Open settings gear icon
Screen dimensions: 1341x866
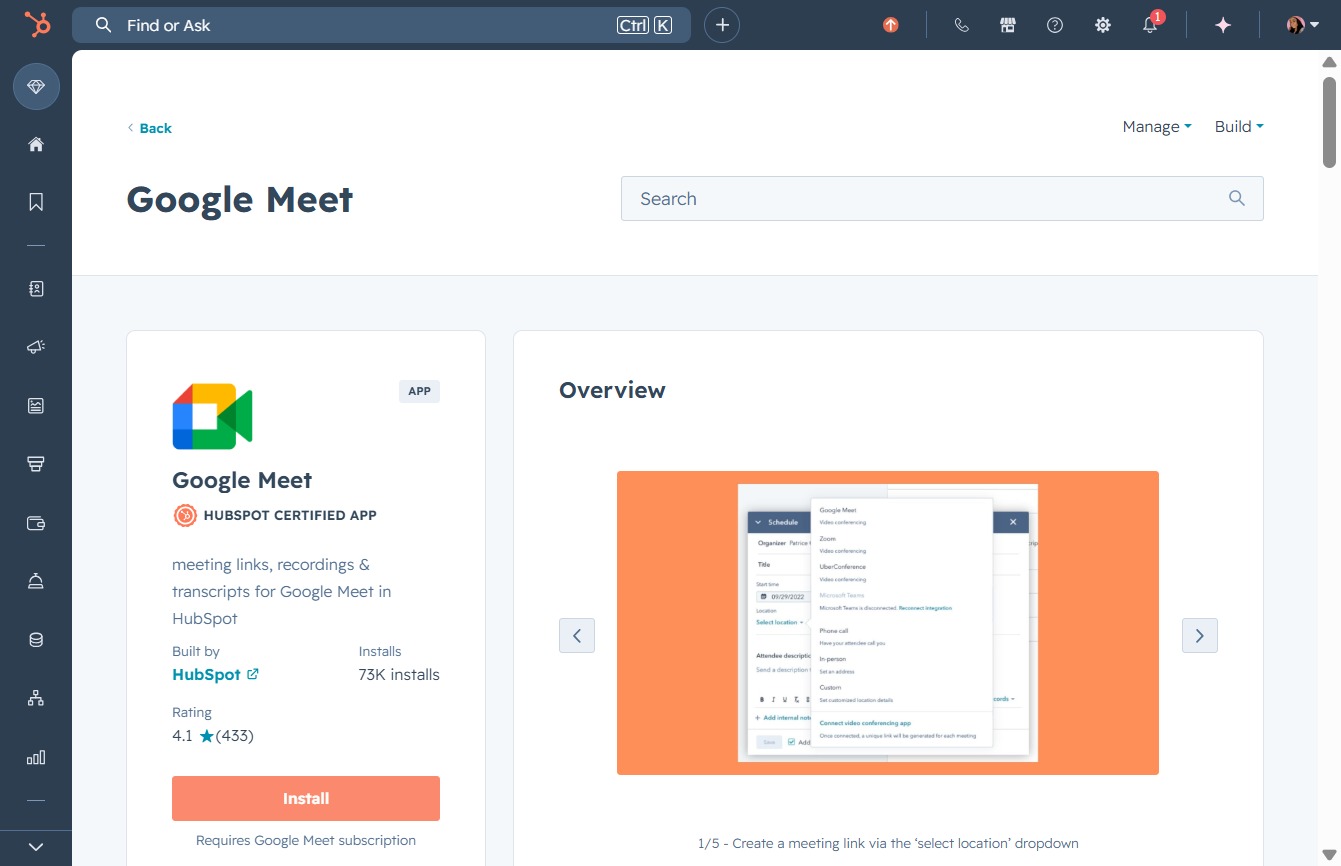point(1103,25)
